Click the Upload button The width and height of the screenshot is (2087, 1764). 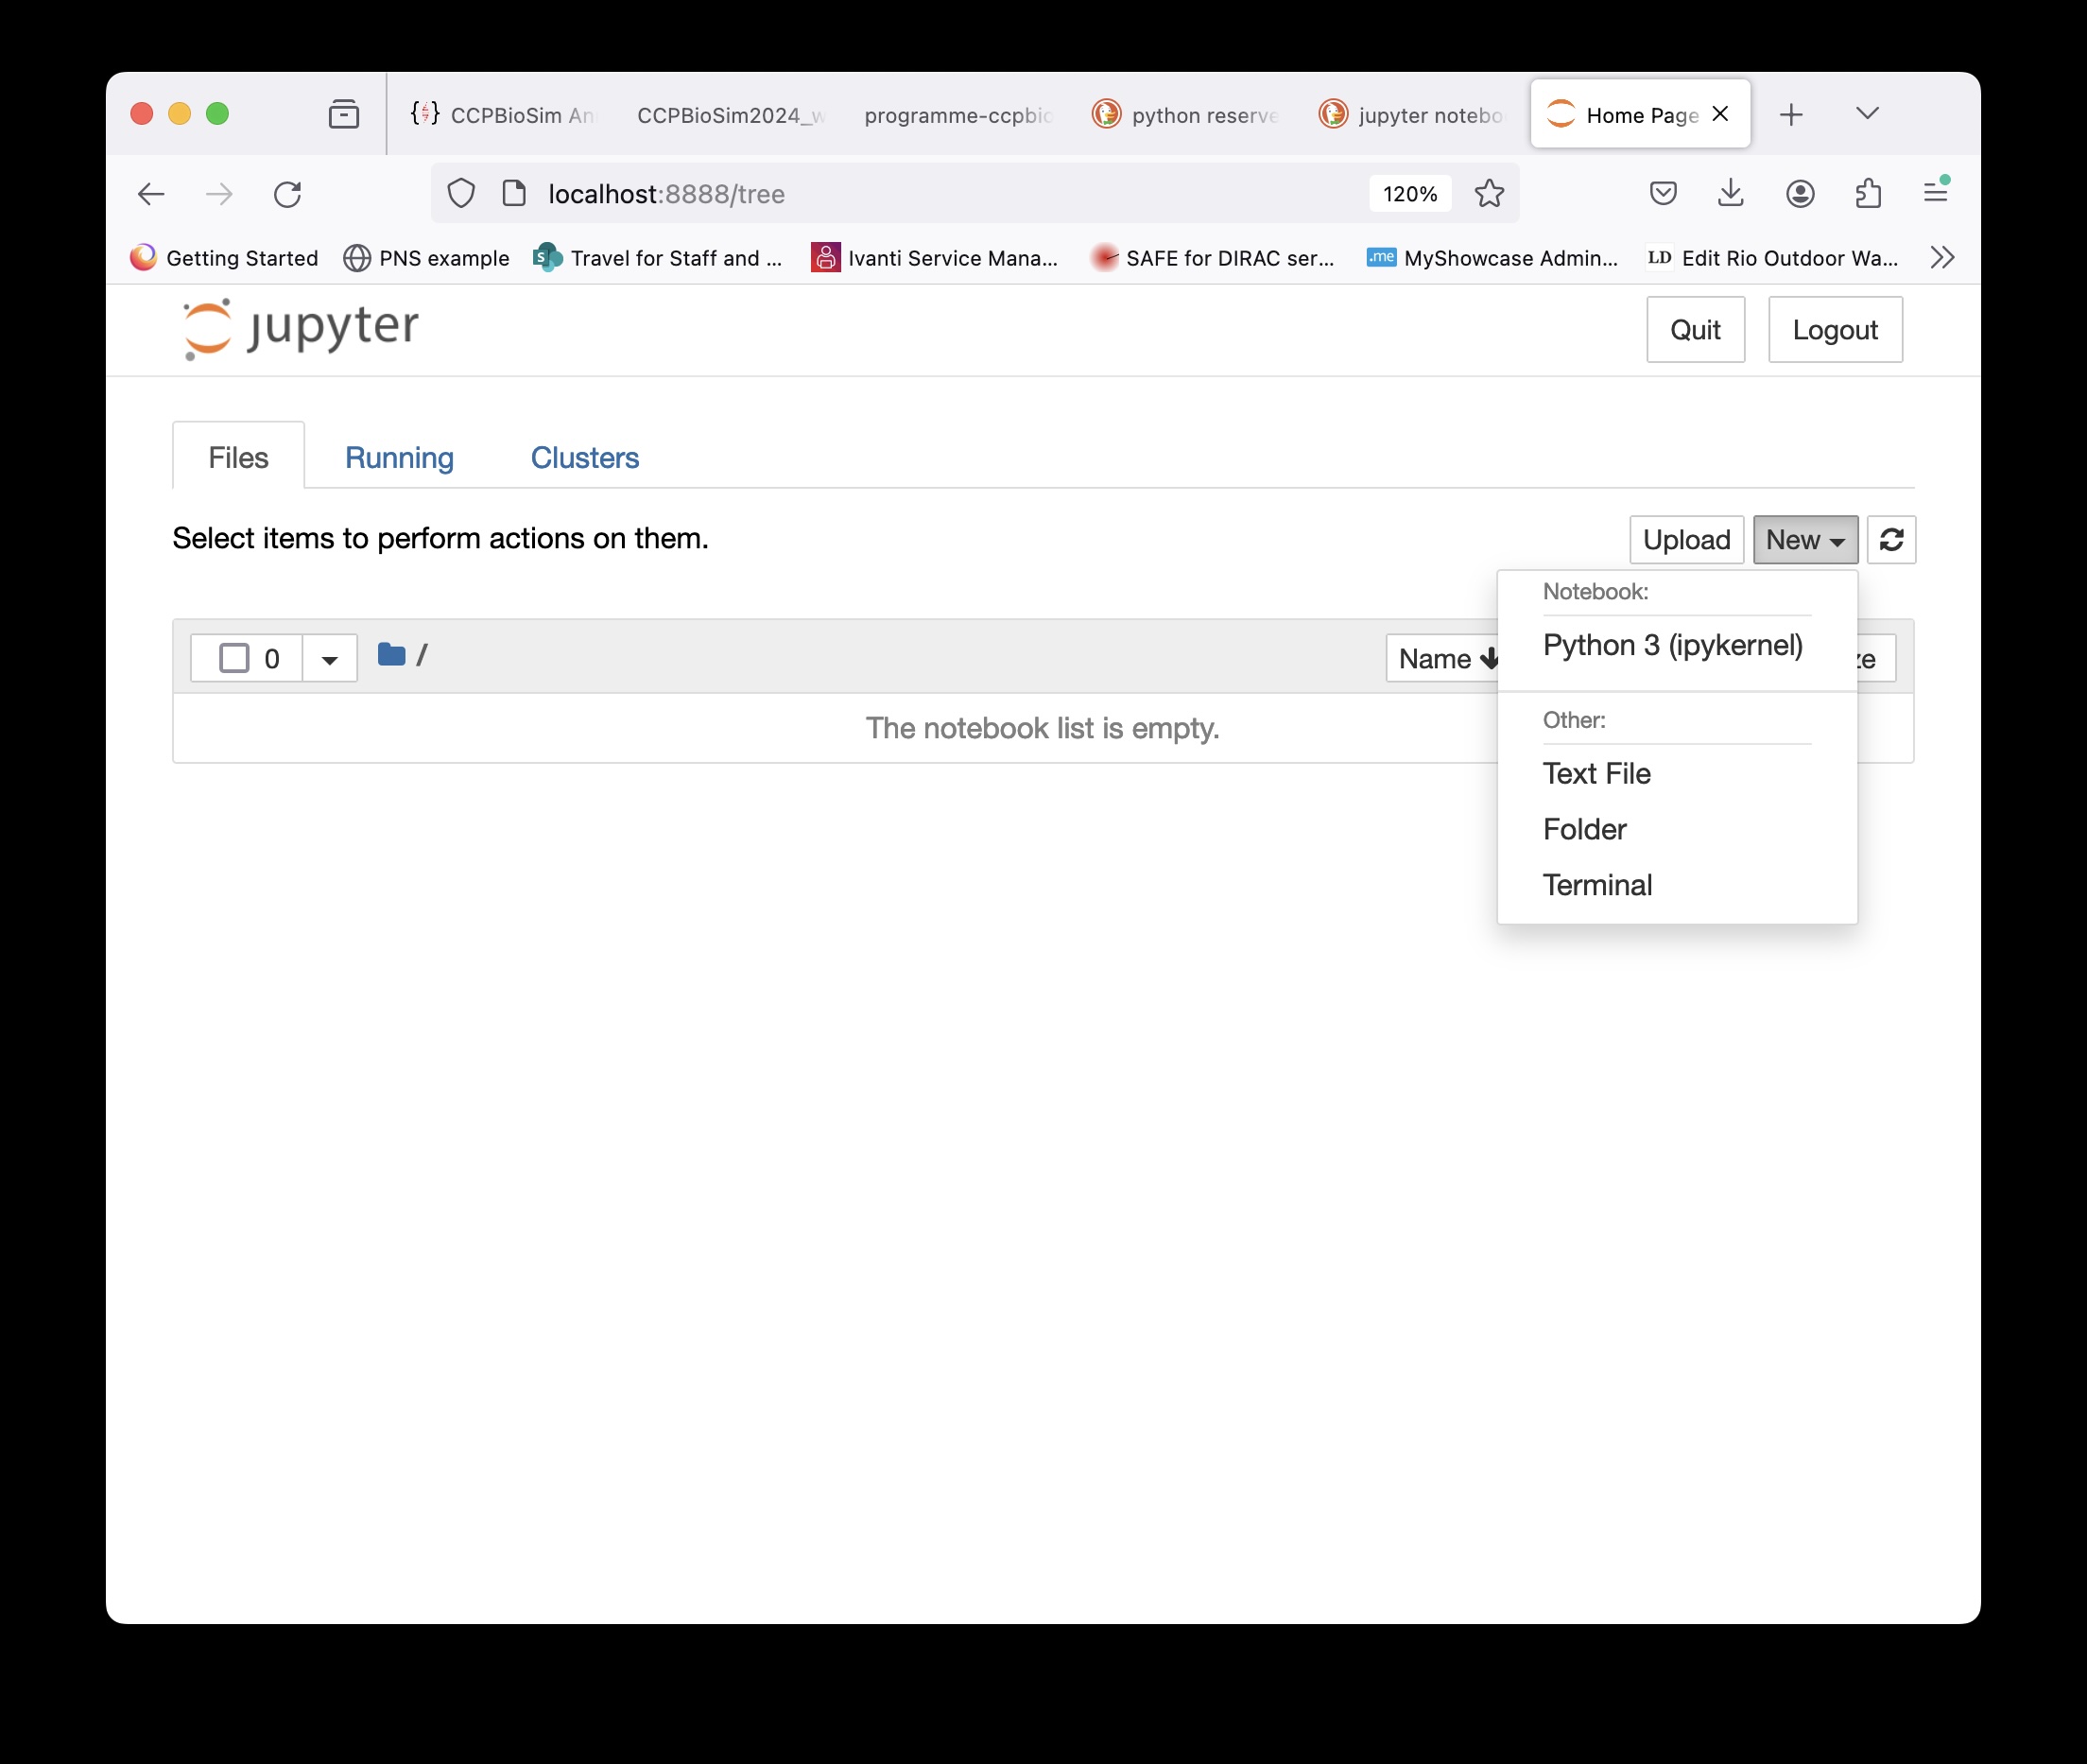[x=1686, y=540]
